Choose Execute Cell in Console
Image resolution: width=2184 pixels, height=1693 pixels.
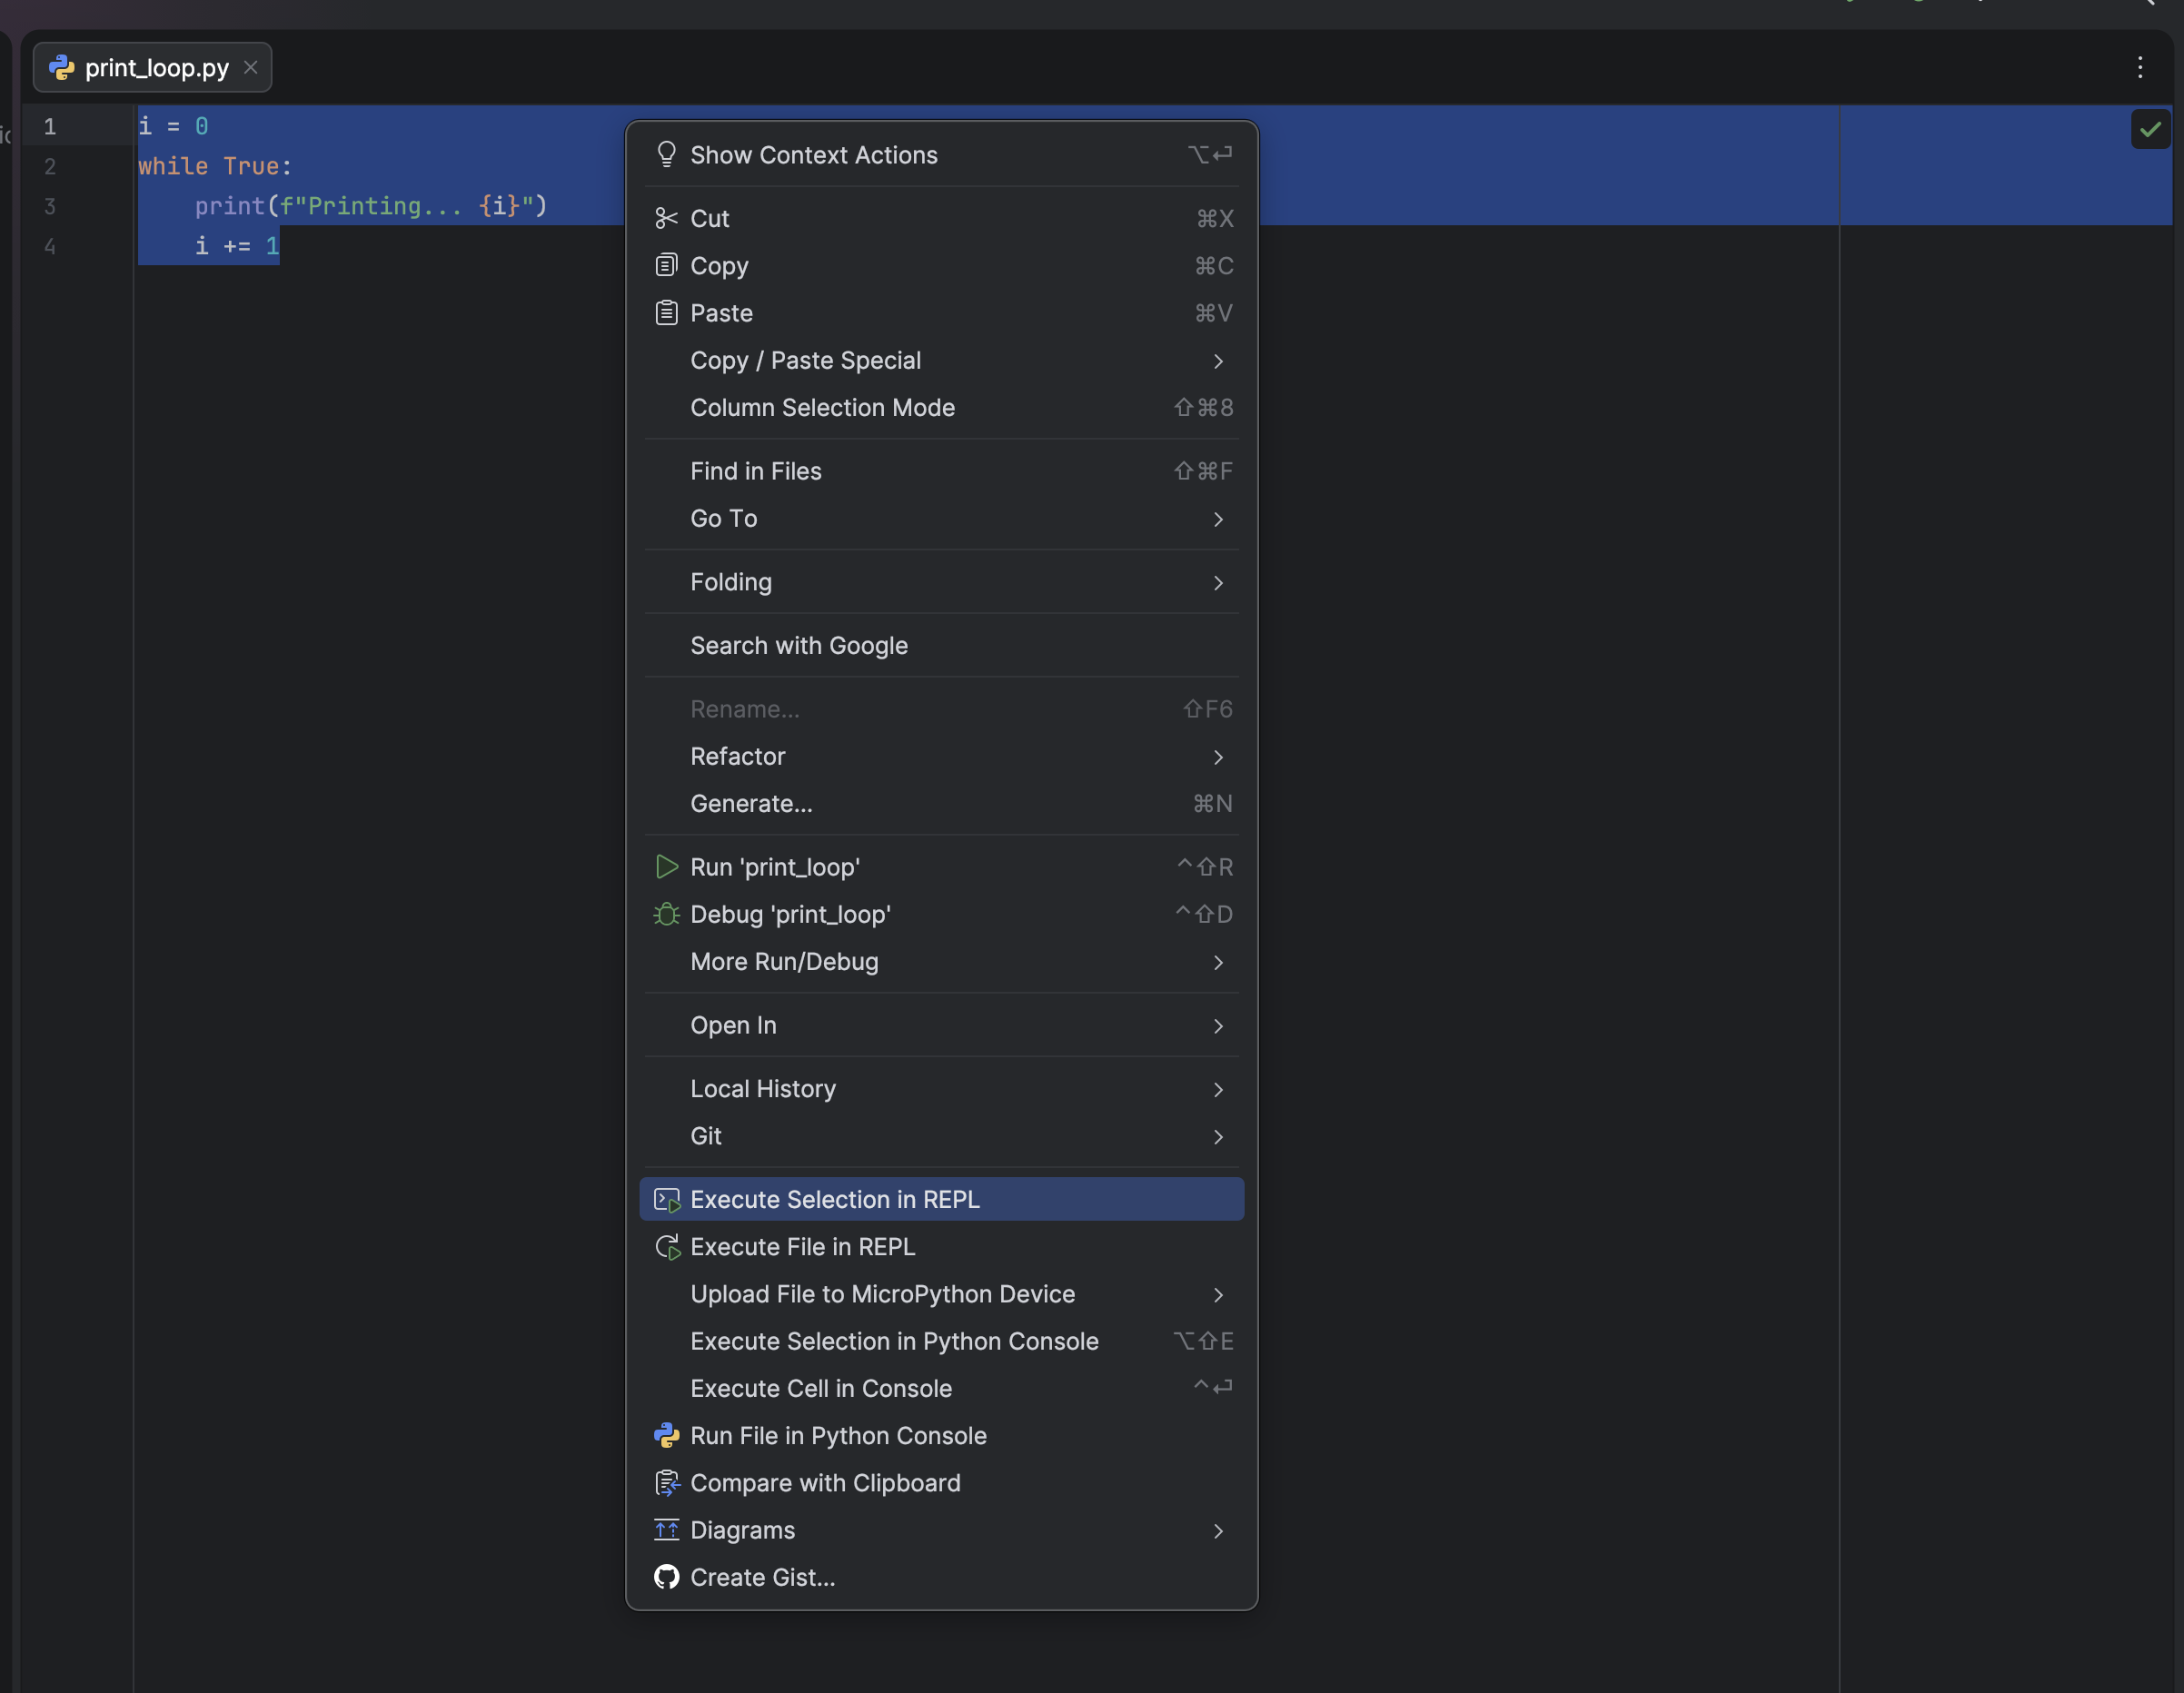tap(942, 1389)
